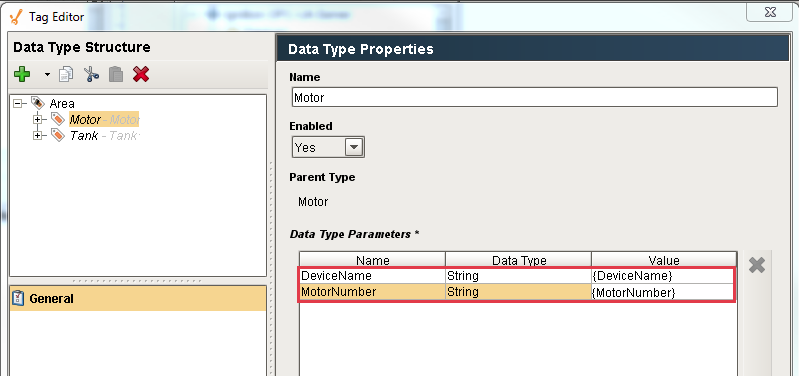Click the Tank tag icon in tree
Image resolution: width=799 pixels, height=376 pixels.
(58, 136)
